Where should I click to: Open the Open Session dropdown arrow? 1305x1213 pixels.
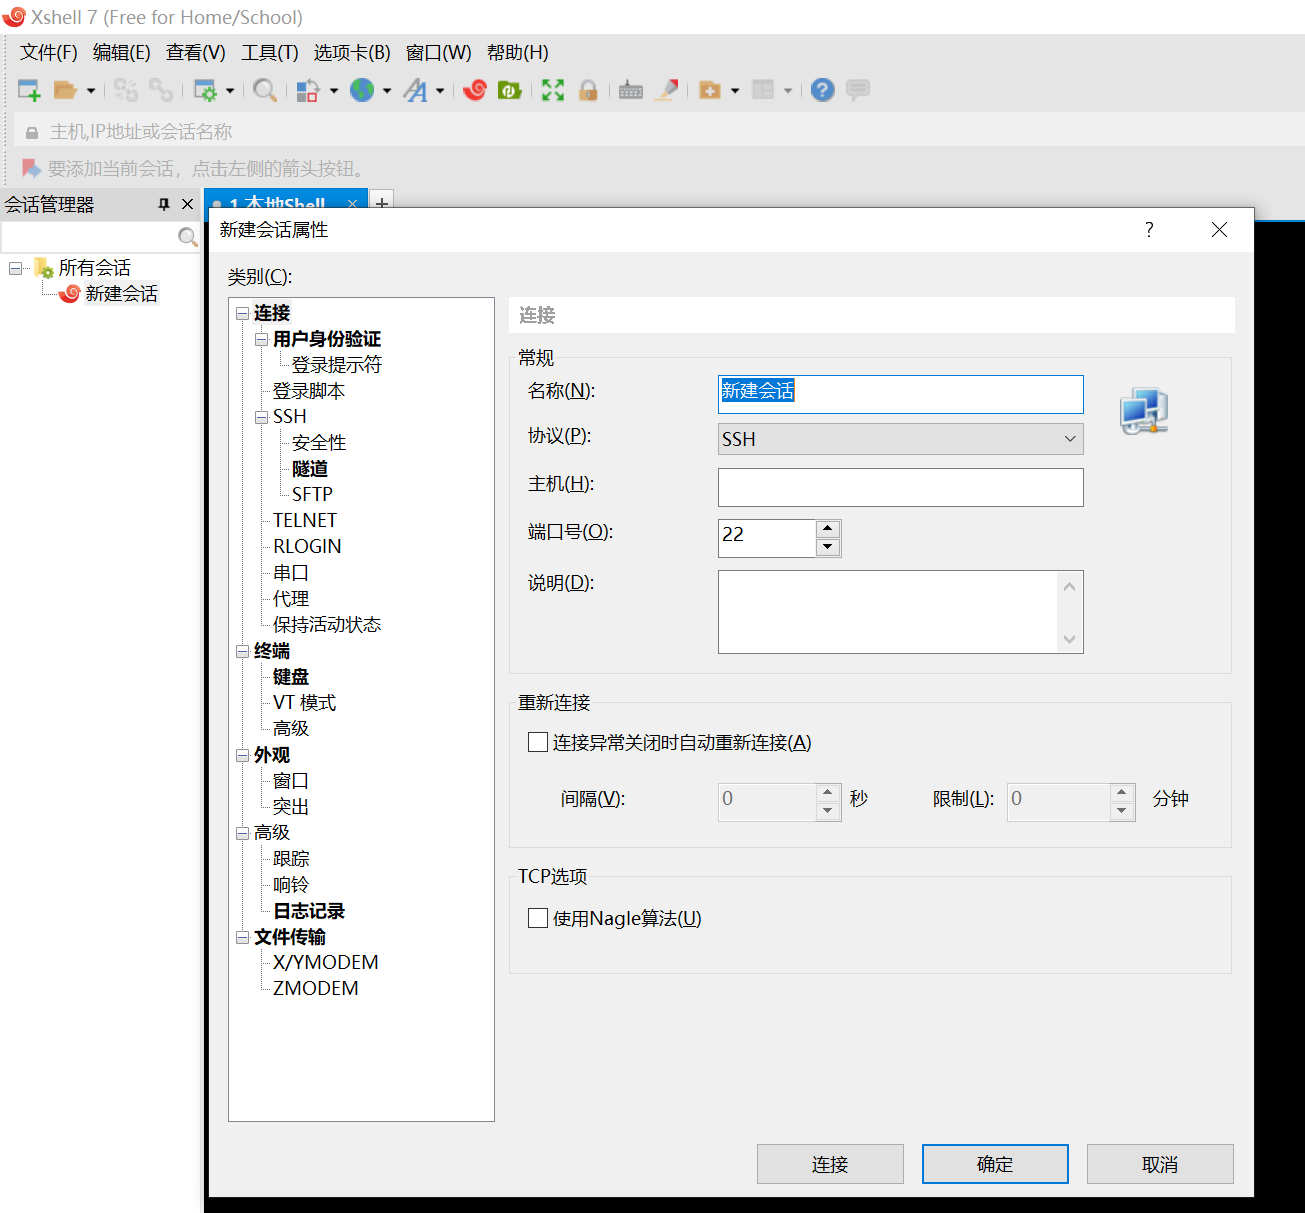pos(91,90)
